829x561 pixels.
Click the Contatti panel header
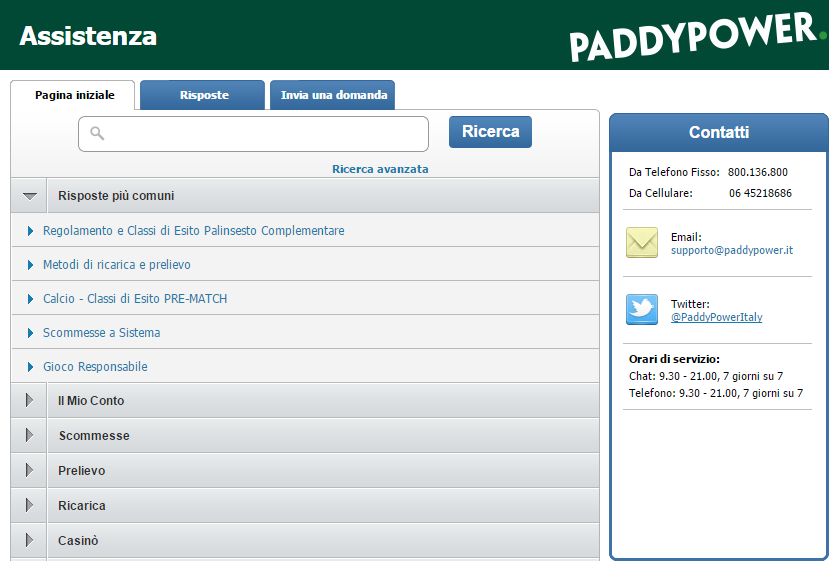719,132
